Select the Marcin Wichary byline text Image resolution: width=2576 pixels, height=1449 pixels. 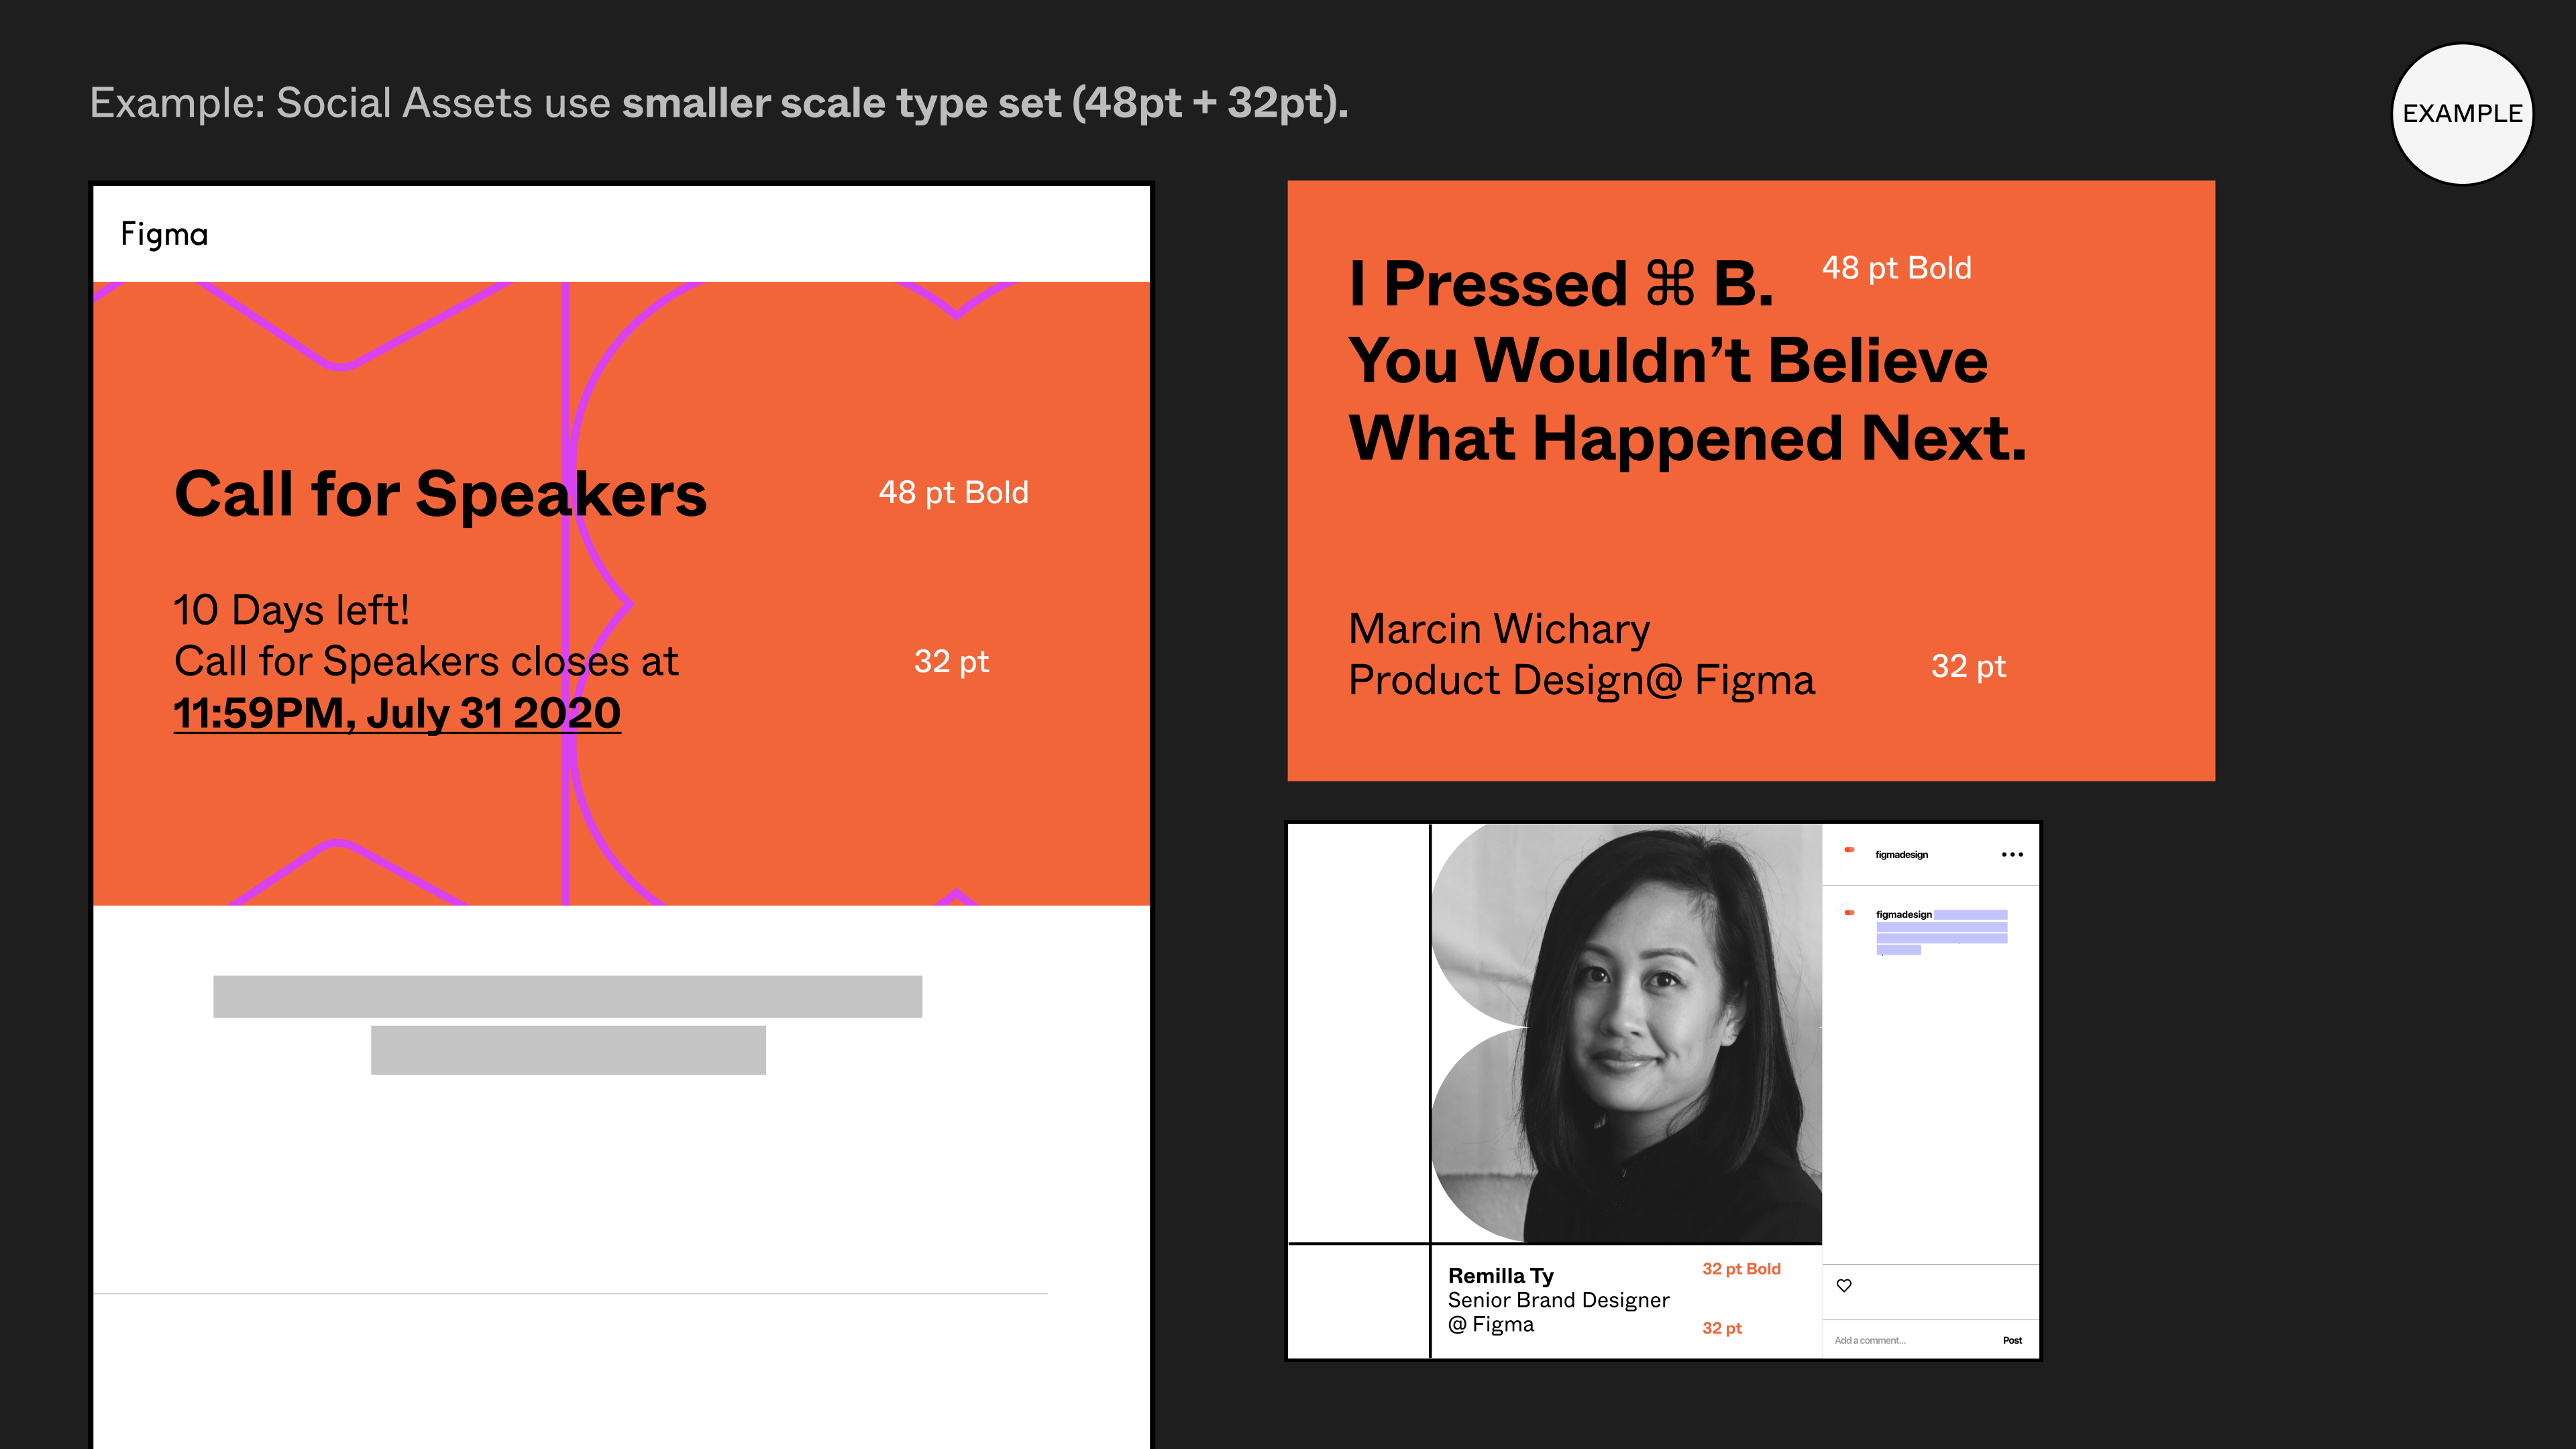tap(1498, 629)
